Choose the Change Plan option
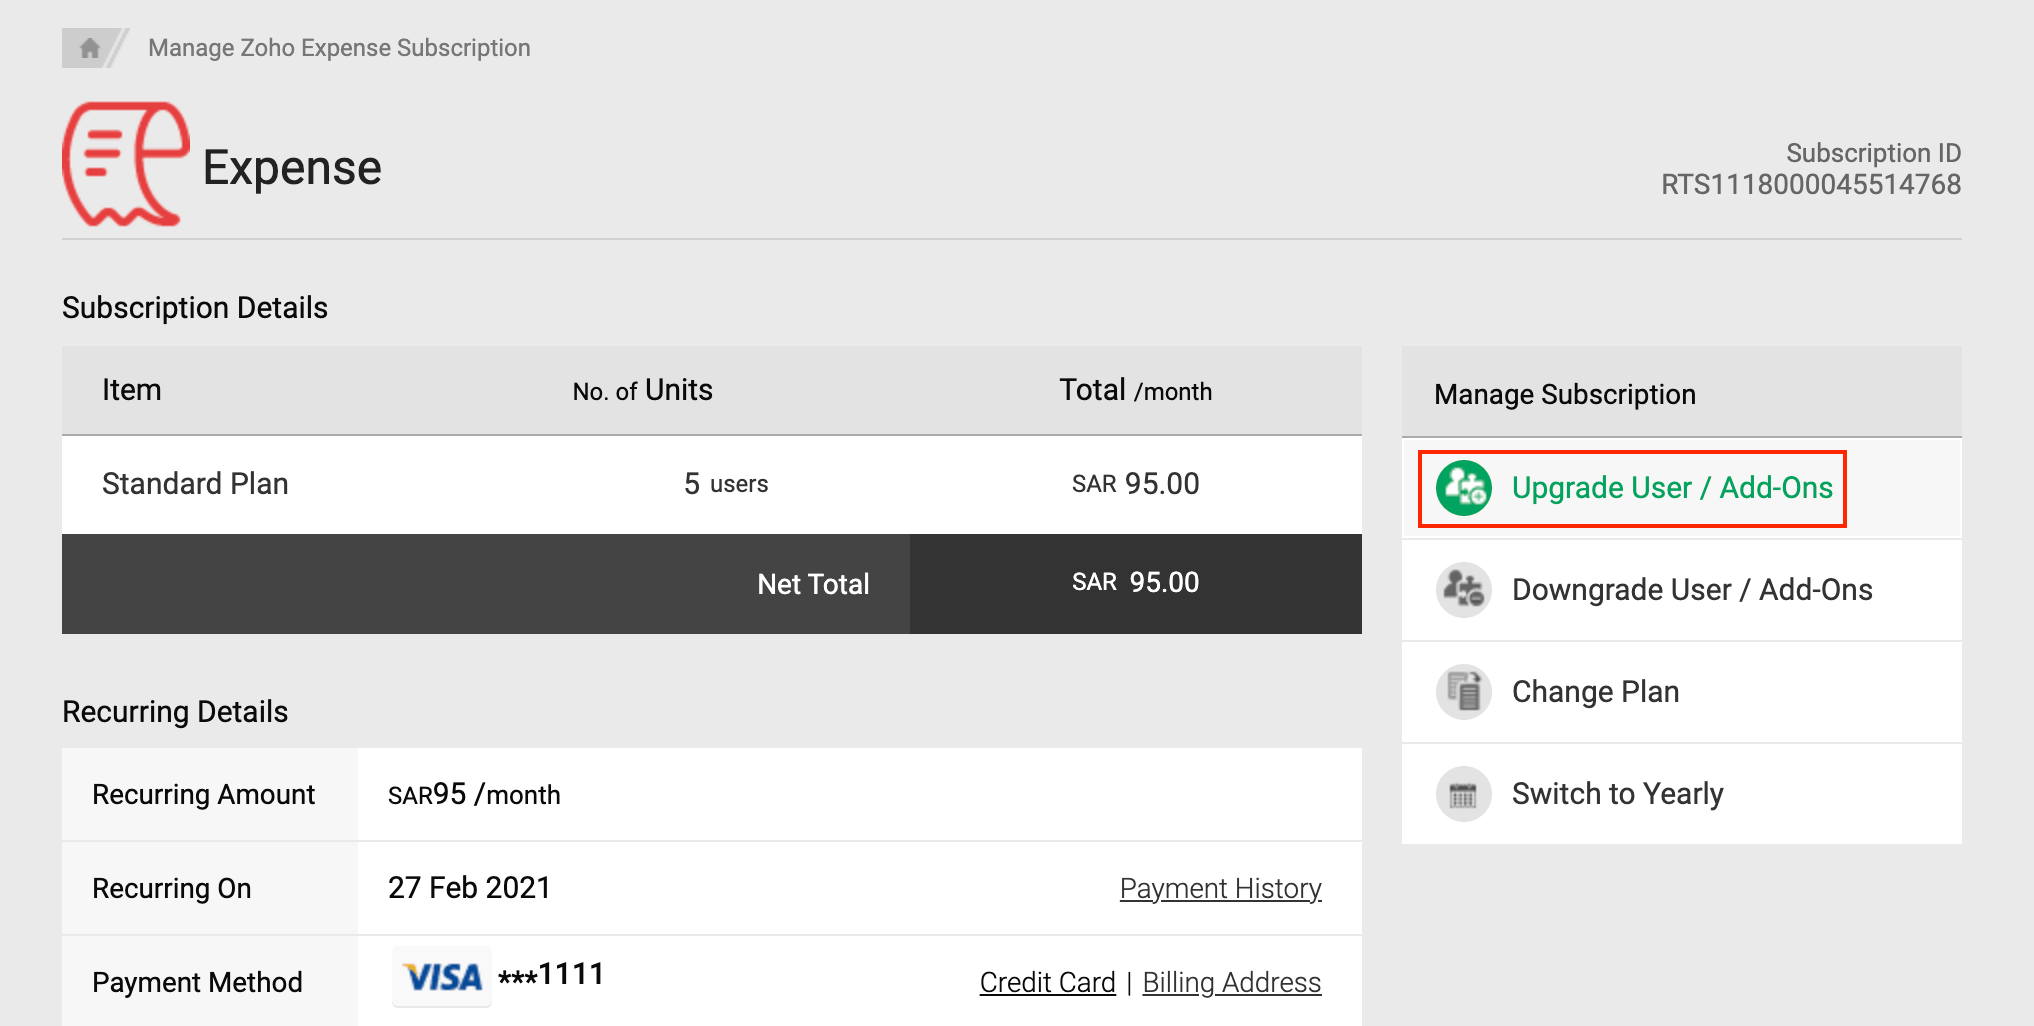The height and width of the screenshot is (1026, 2034). pos(1595,692)
